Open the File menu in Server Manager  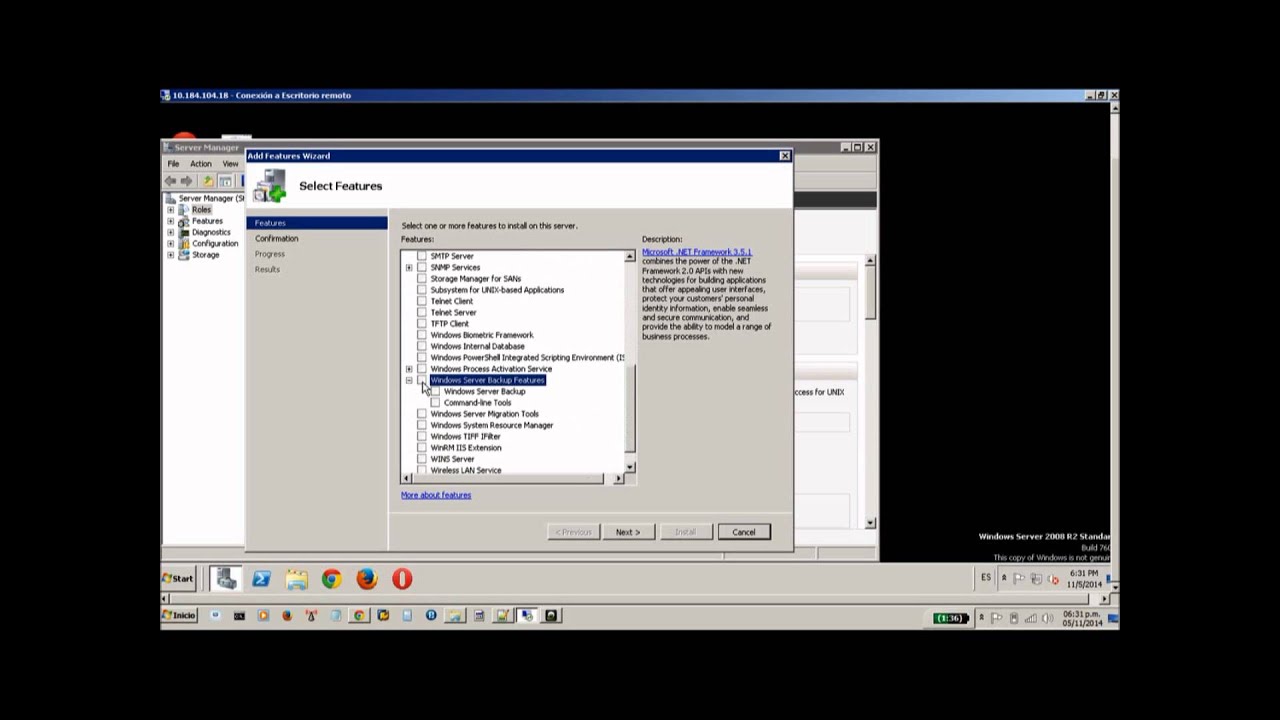(x=173, y=164)
